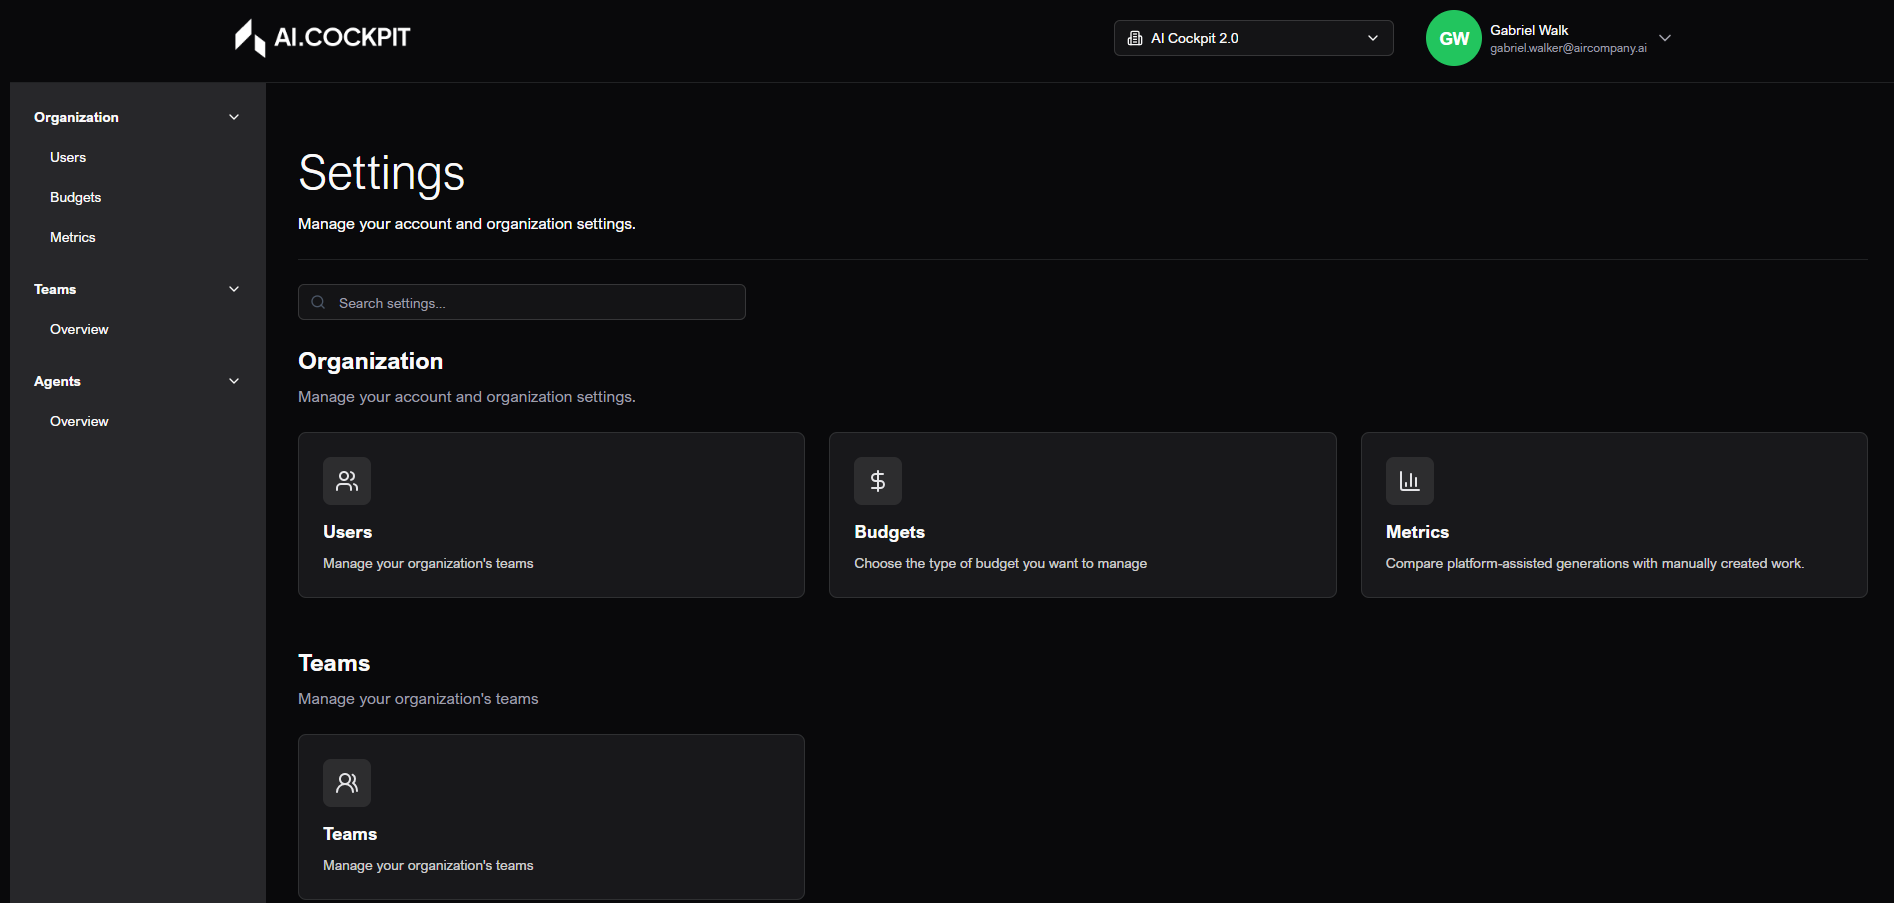Image resolution: width=1894 pixels, height=903 pixels.
Task: Go to Budgets in the sidebar
Action: pos(76,197)
